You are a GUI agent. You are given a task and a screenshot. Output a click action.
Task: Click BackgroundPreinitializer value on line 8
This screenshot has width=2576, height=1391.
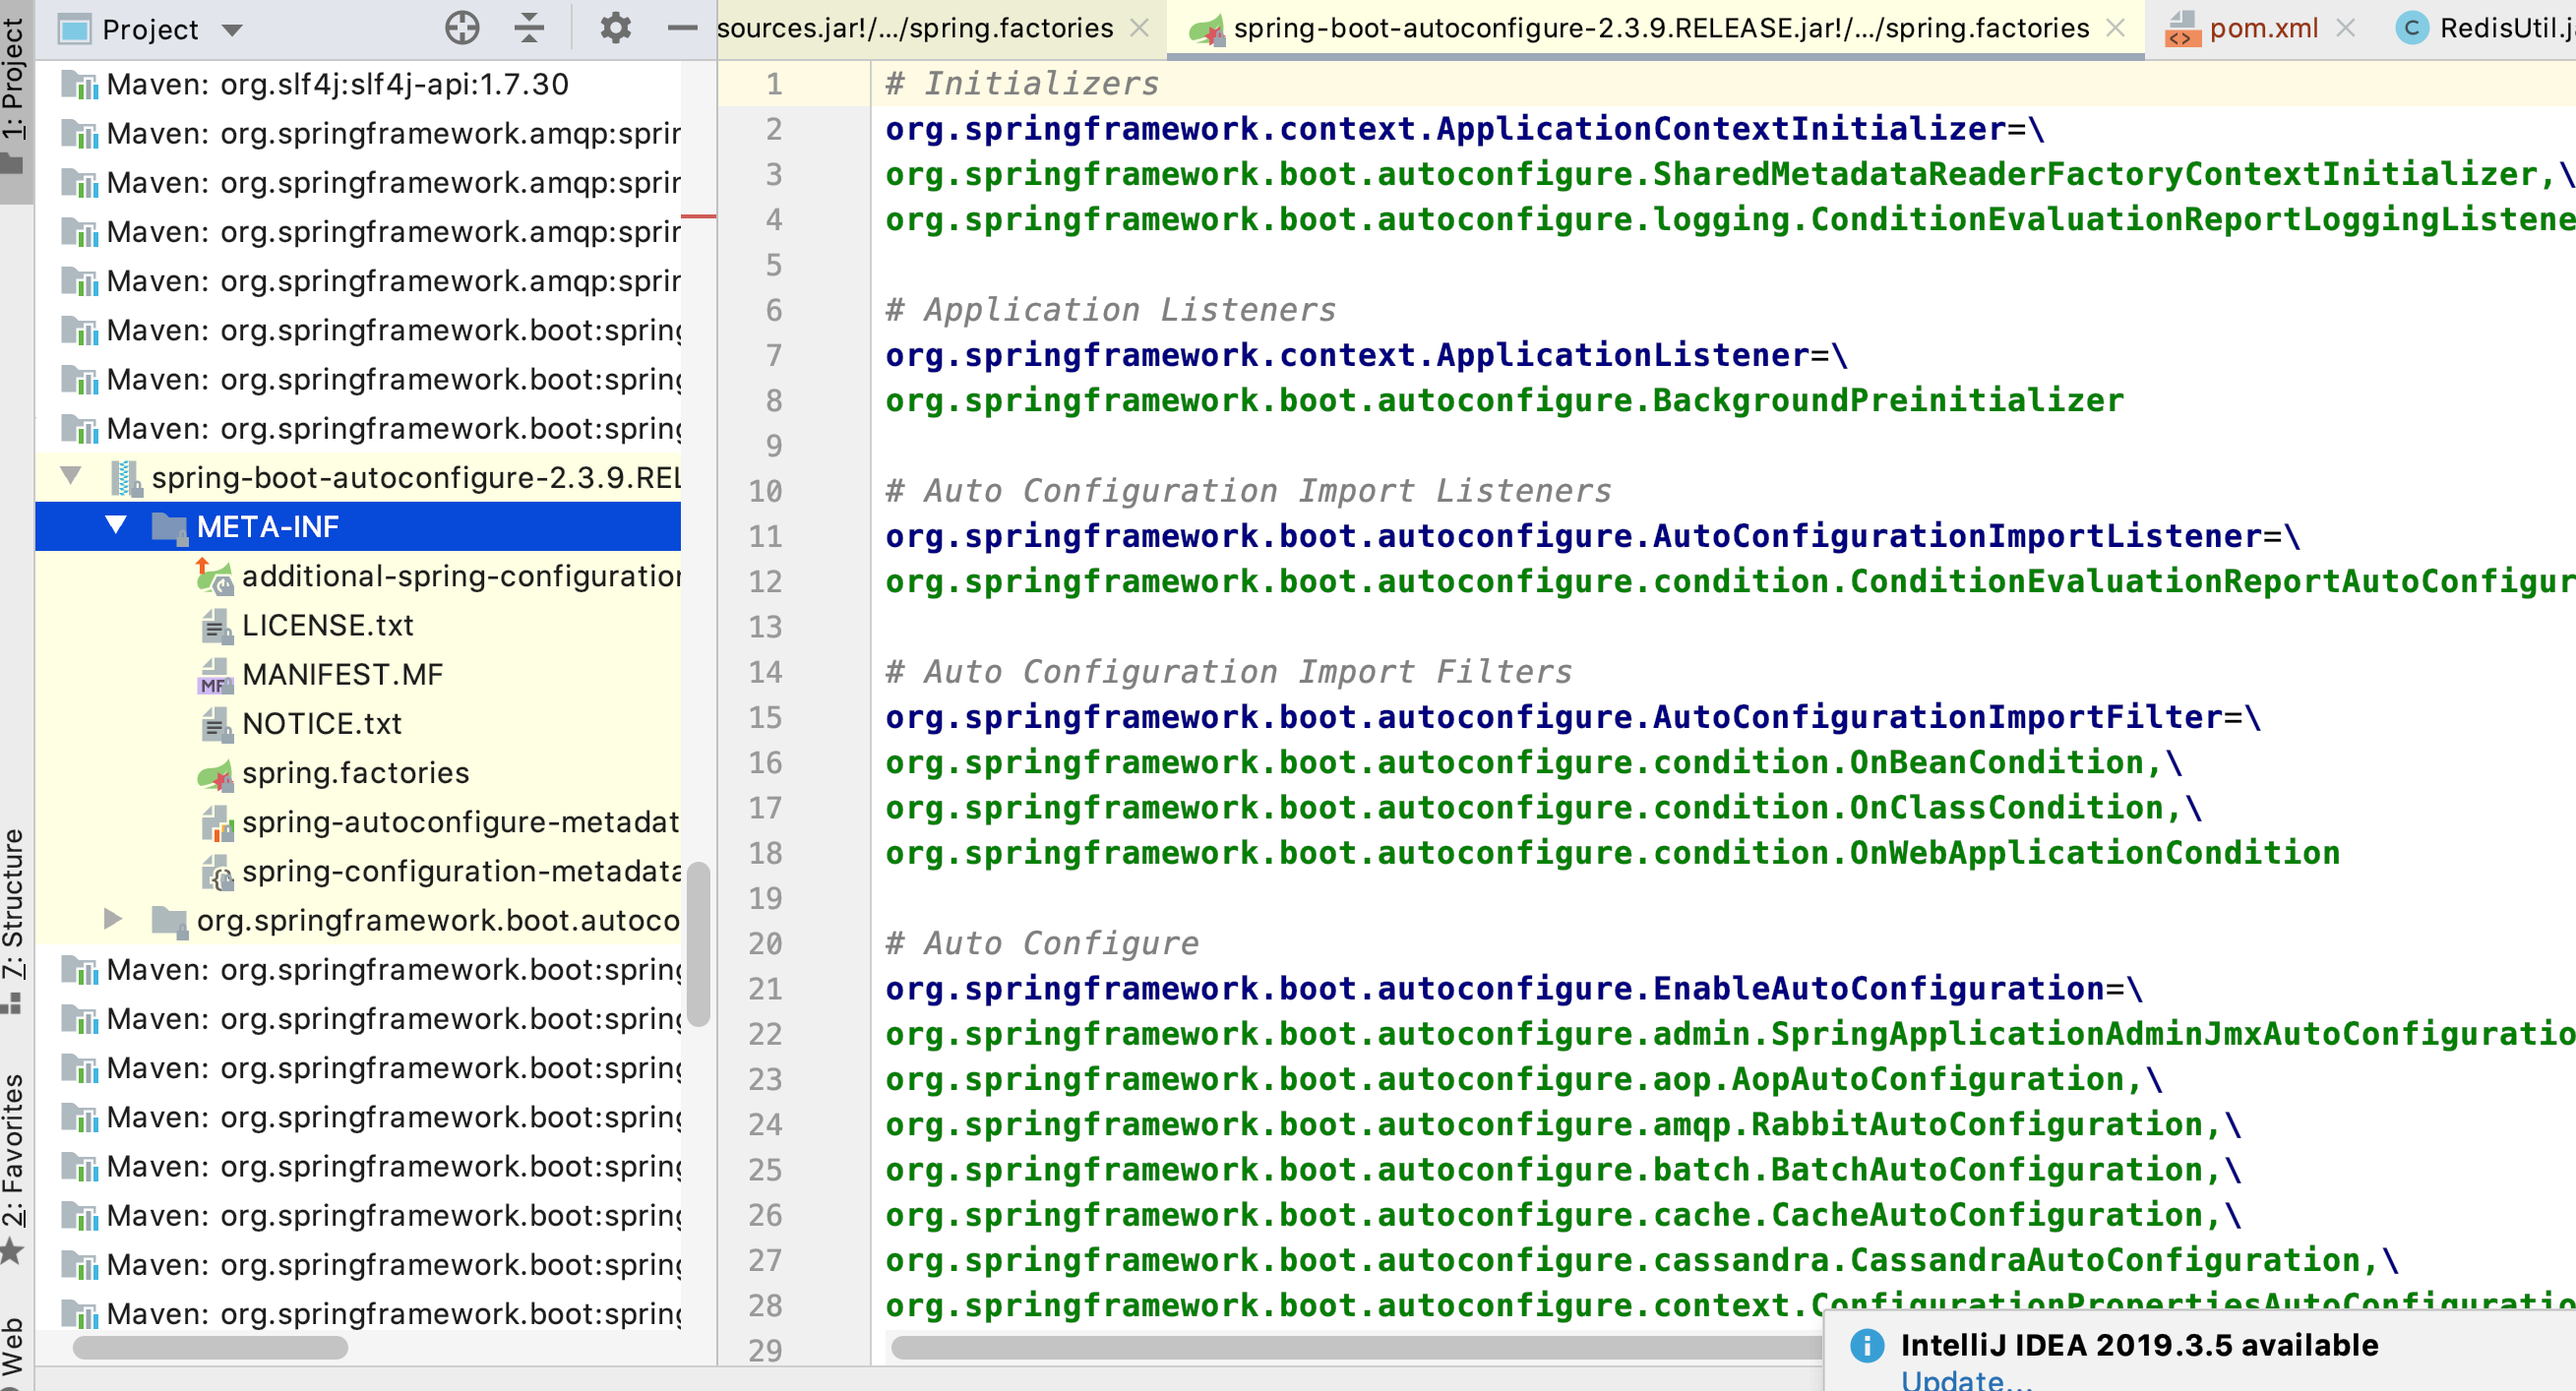tap(1504, 400)
